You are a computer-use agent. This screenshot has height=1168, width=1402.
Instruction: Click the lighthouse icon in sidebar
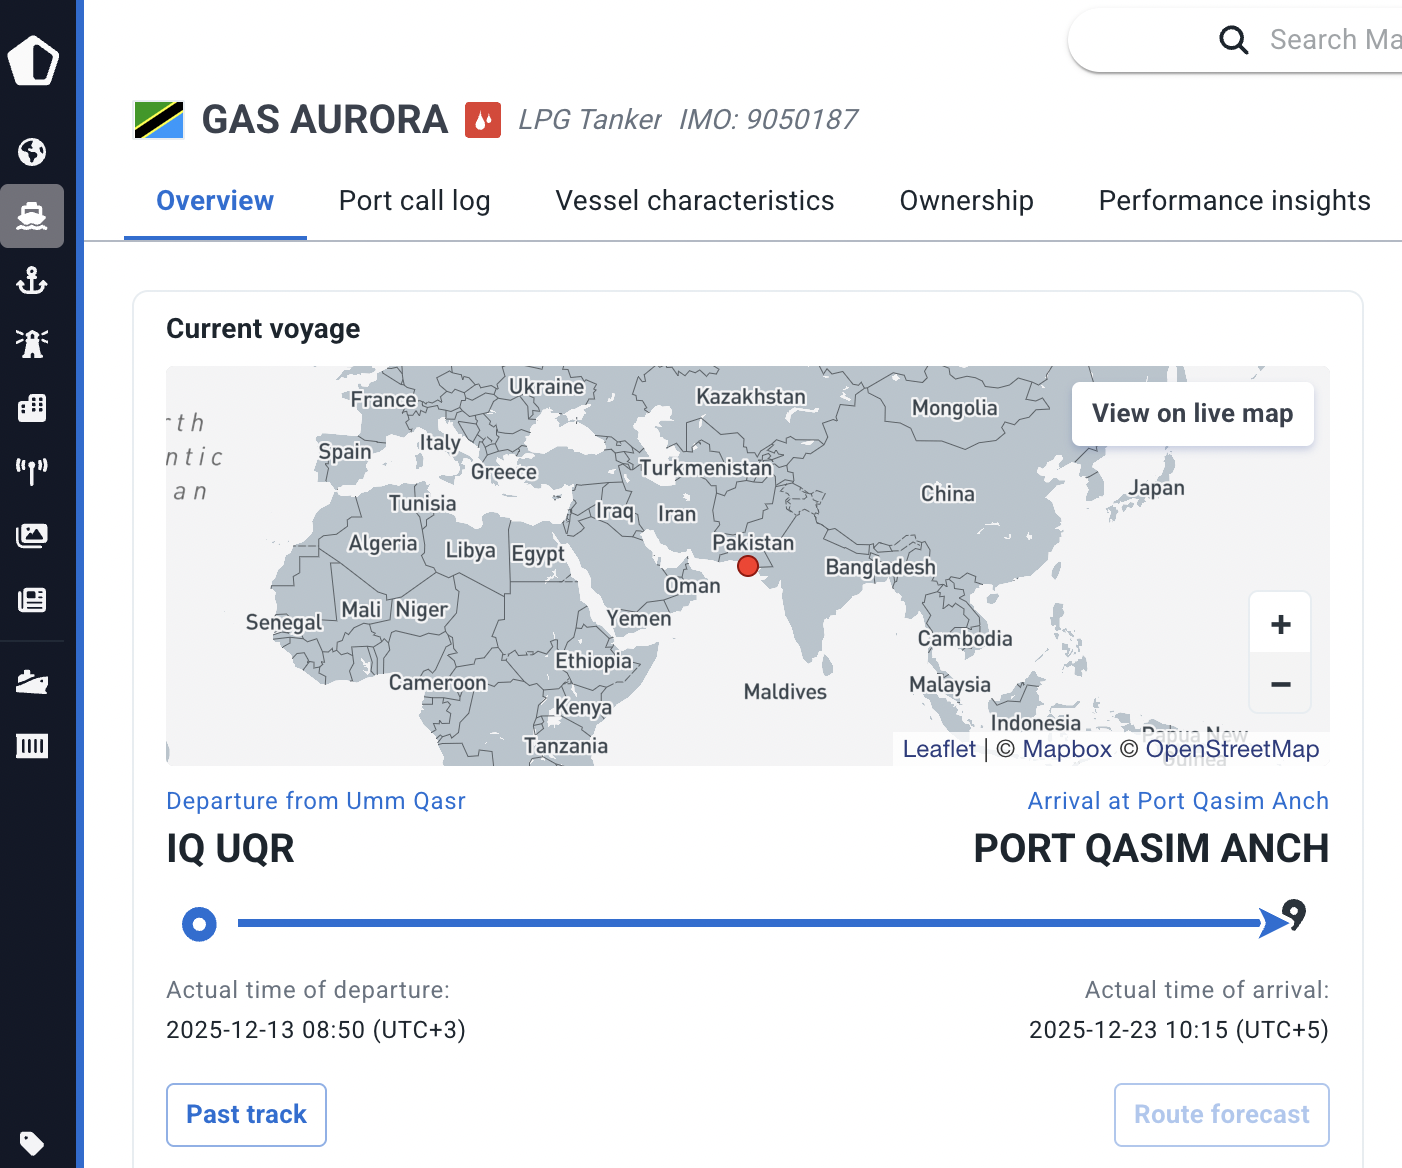[x=32, y=344]
